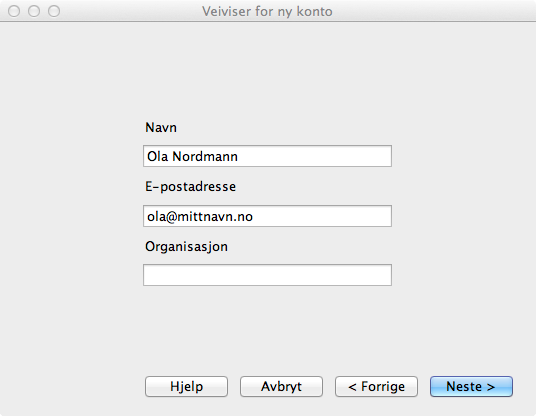Image resolution: width=536 pixels, height=416 pixels.
Task: Cancel the wizard with Avbryt
Action: click(281, 387)
